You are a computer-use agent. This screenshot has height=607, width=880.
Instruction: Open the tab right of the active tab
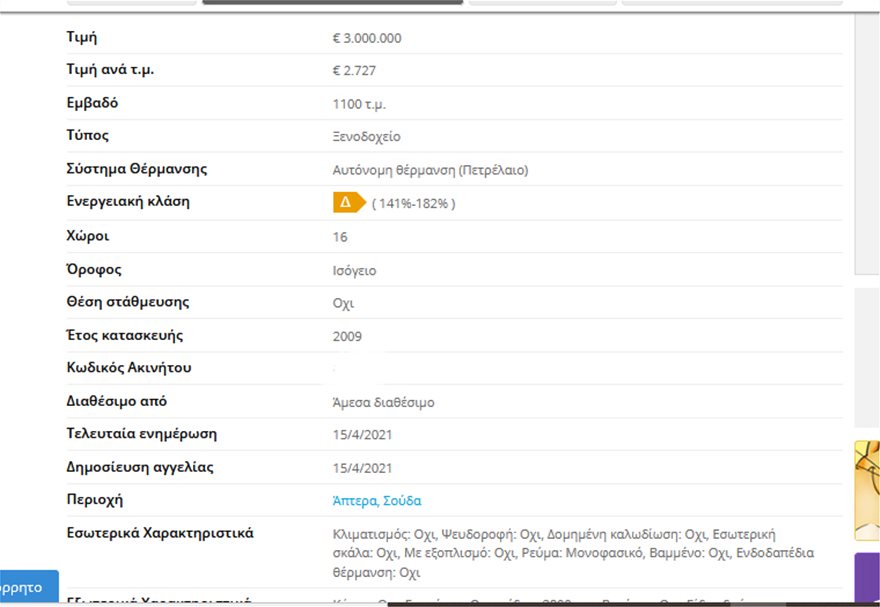(x=542, y=2)
